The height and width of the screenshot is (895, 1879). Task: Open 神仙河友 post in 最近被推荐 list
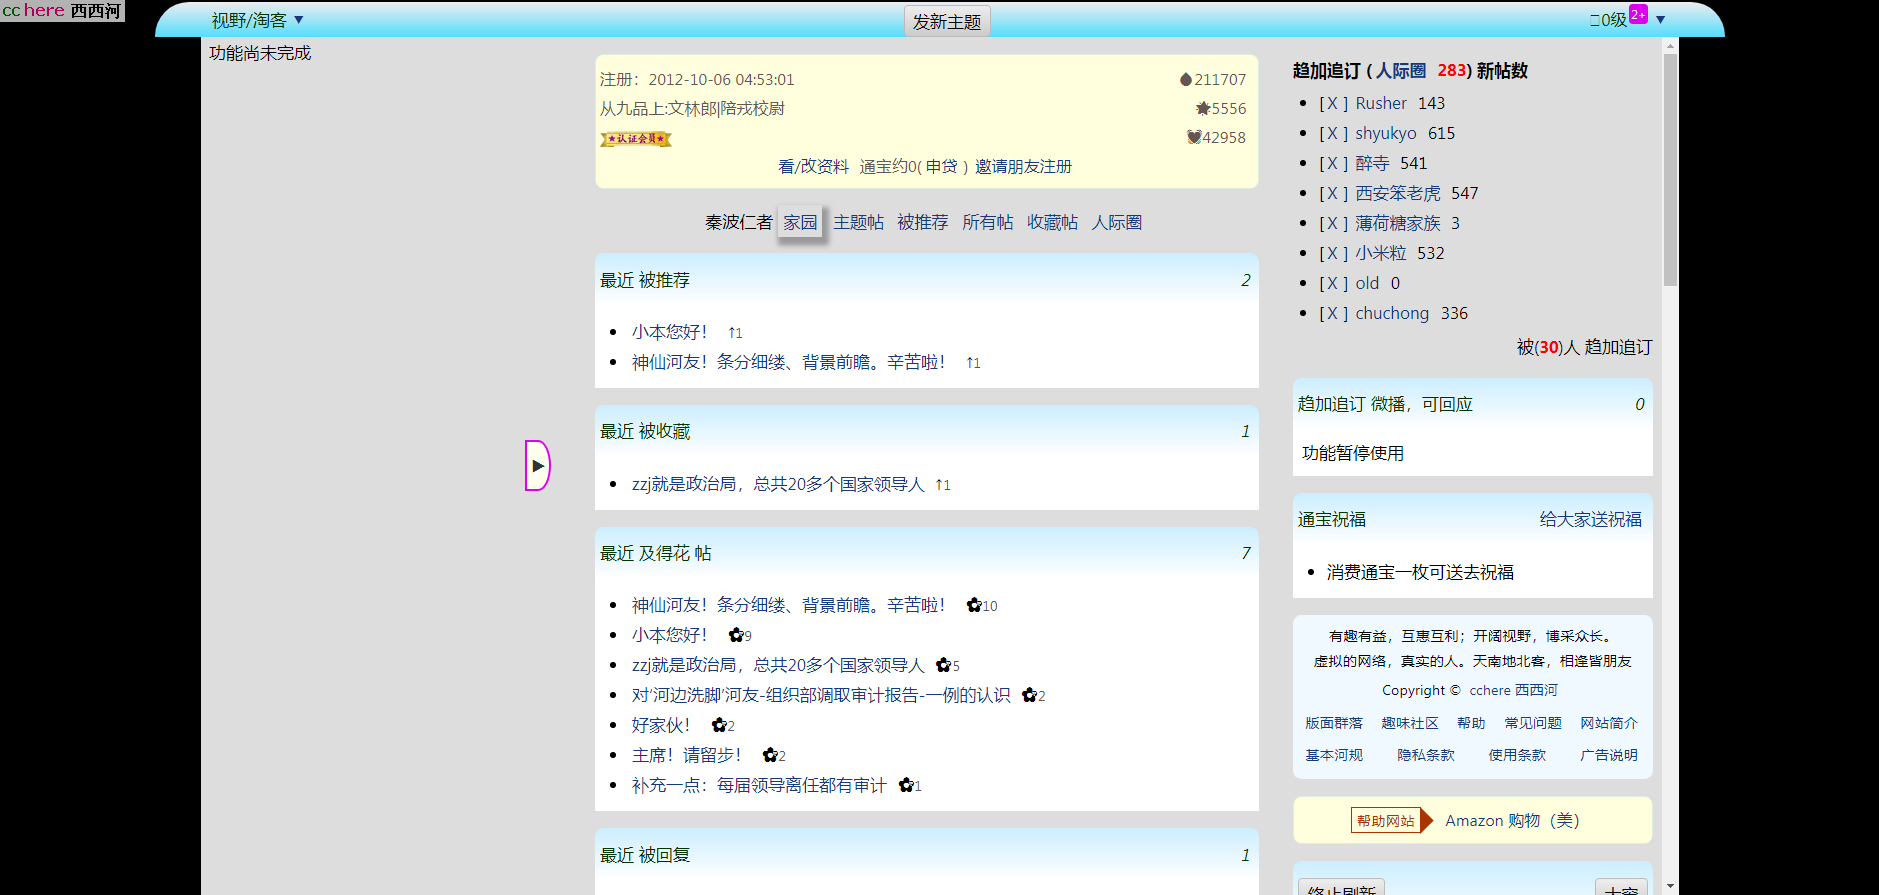789,362
